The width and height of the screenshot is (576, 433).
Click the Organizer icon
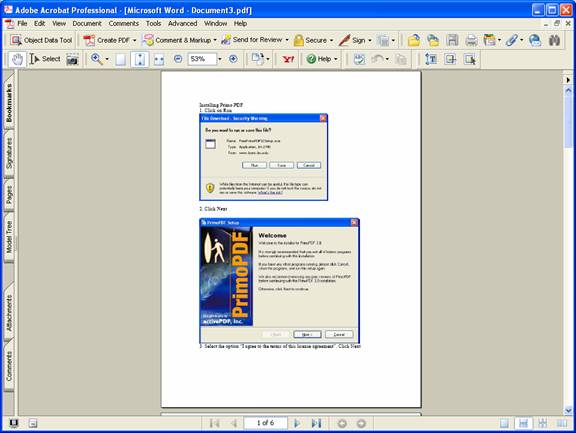[489, 40]
